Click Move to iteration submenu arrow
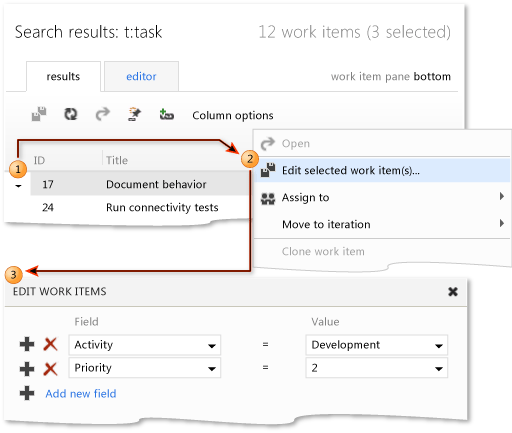512x433 pixels. 502,223
